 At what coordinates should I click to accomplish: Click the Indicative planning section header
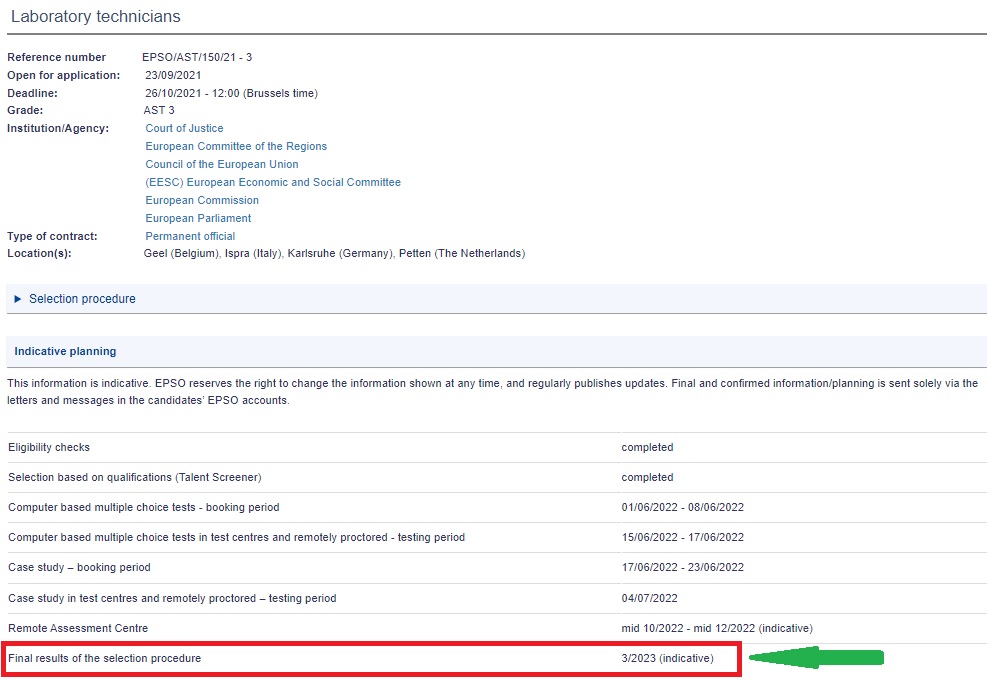(65, 351)
